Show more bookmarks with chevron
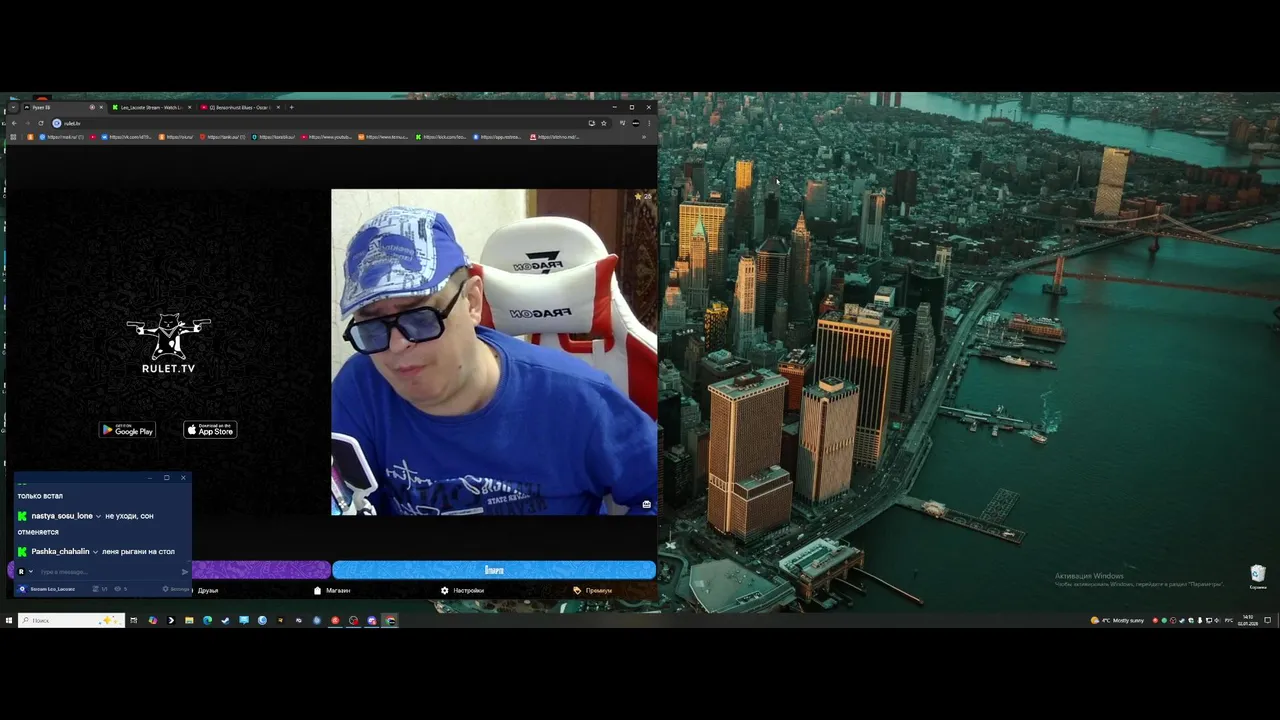This screenshot has width=1280, height=720. coord(644,137)
